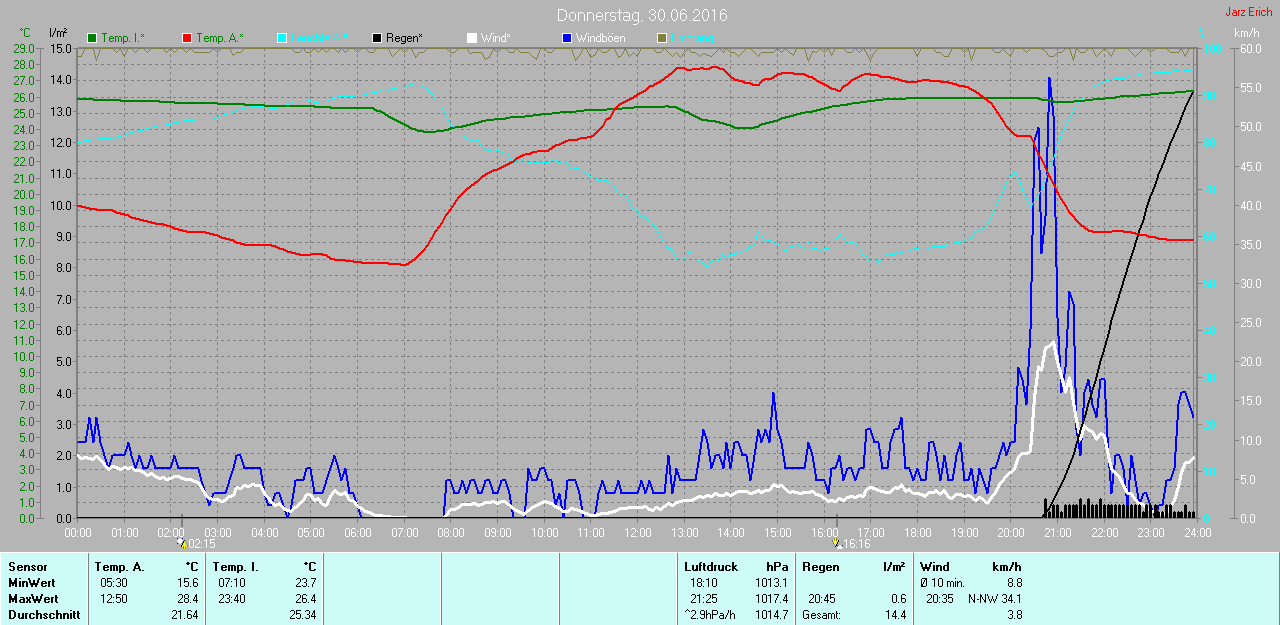
Task: Click the cyan humidity legend square
Action: point(282,38)
